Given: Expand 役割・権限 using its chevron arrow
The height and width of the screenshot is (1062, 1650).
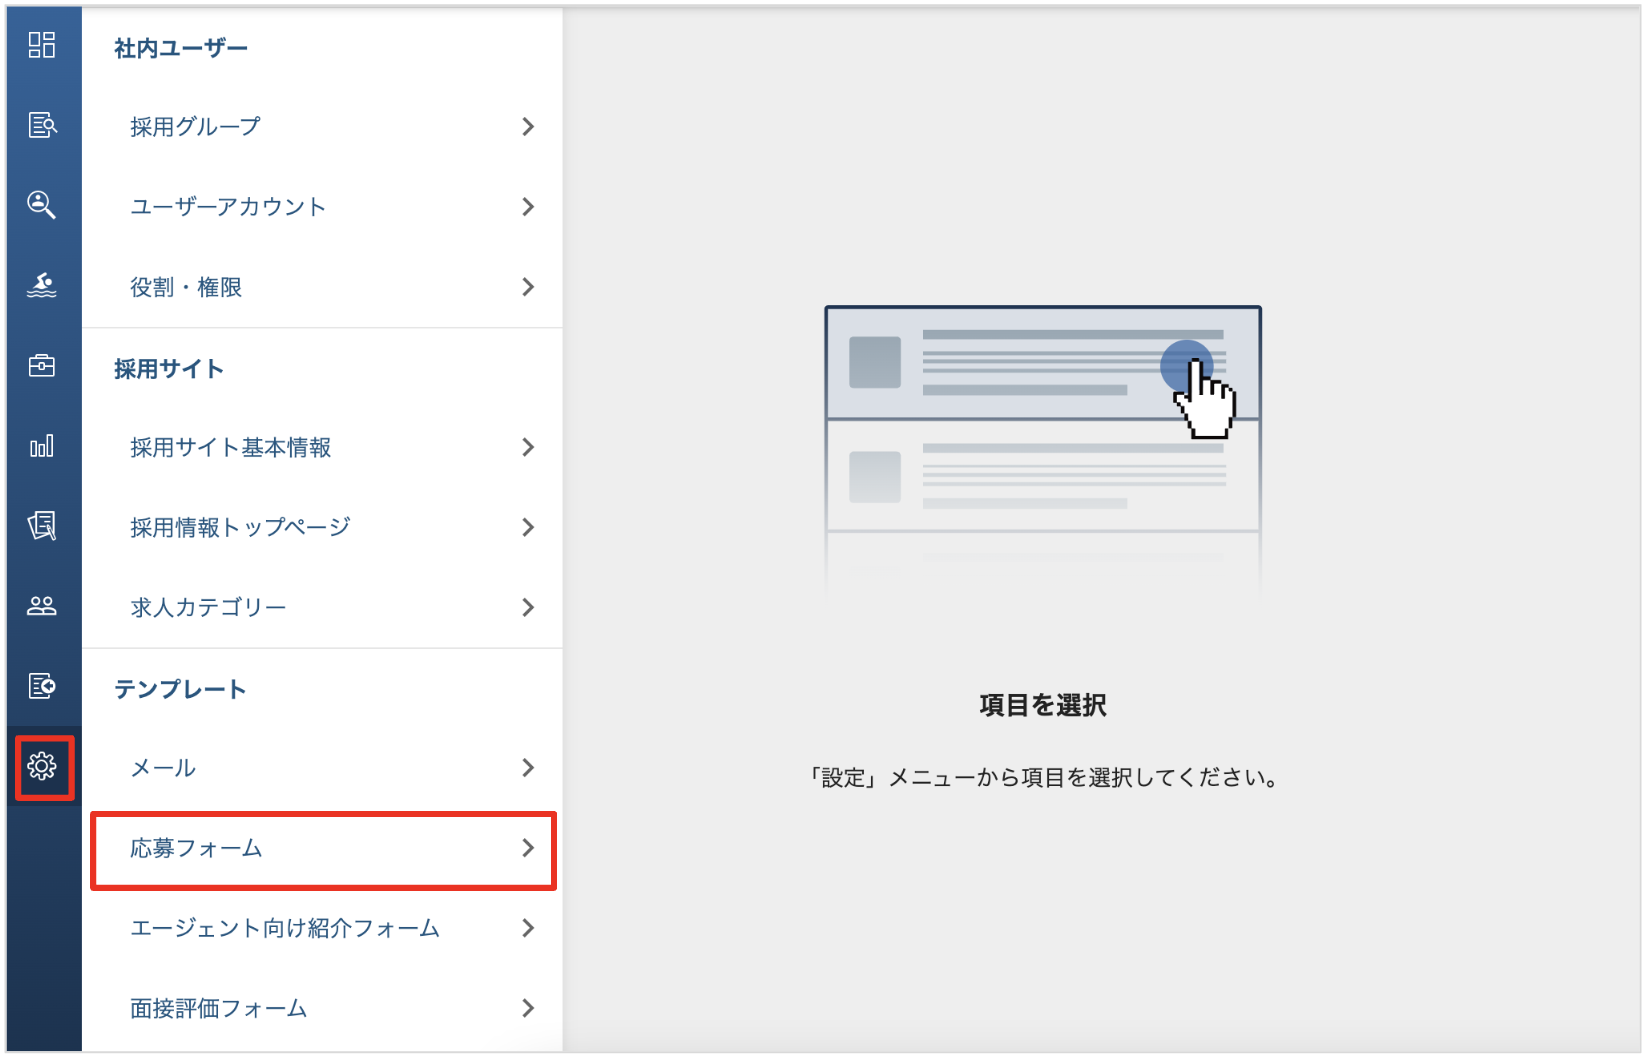Looking at the screenshot, I should point(528,287).
